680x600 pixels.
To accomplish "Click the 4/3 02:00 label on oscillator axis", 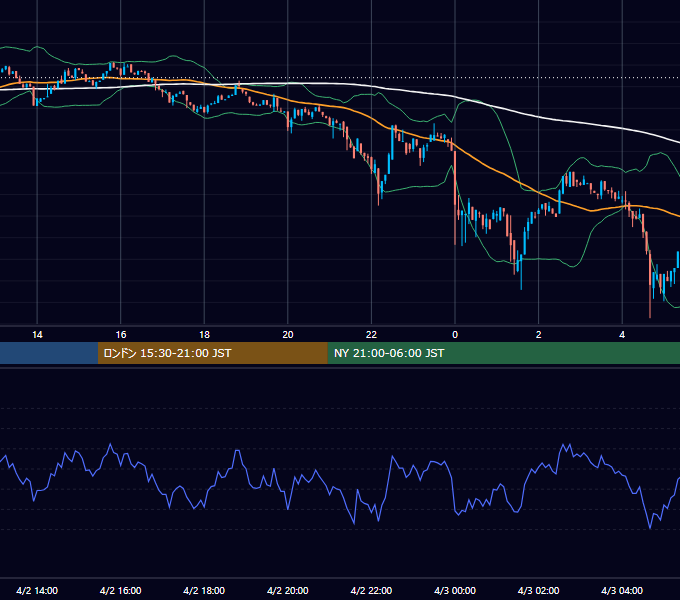I will click(x=538, y=590).
